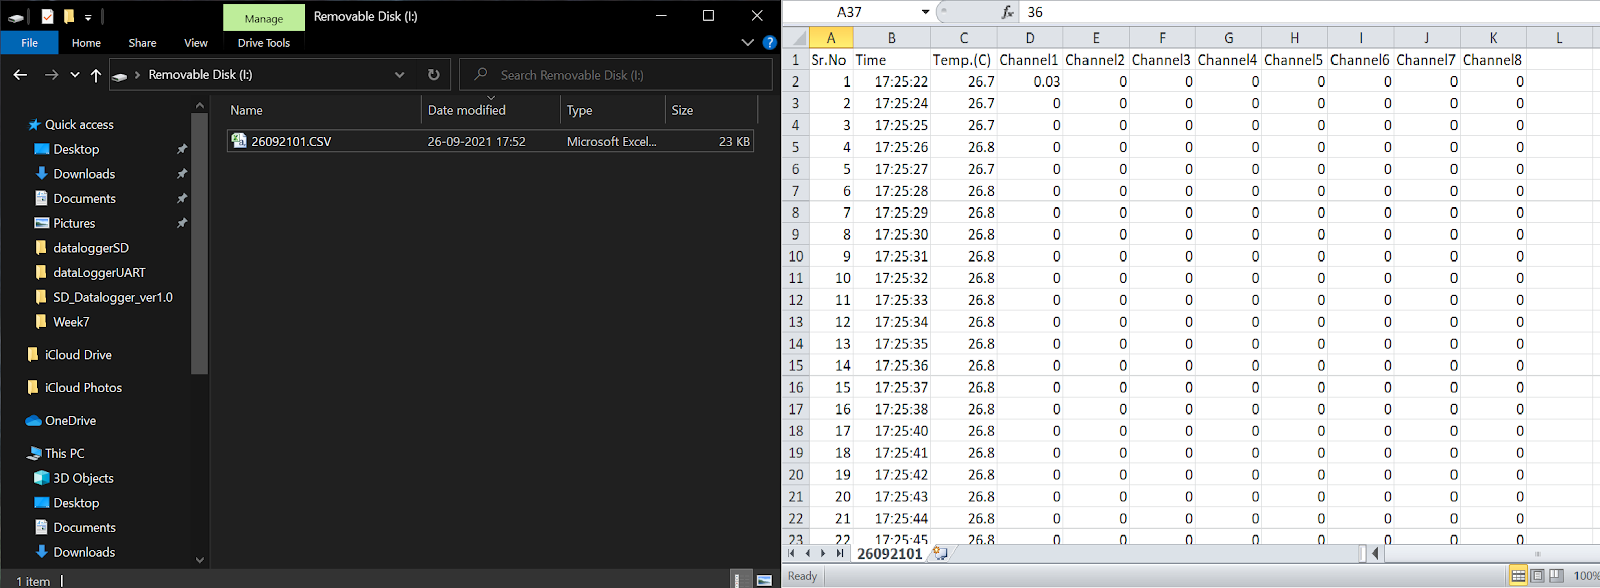Screen dimensions: 1600x588
Task: Open Customize Quick Access Toolbar dropdown
Action: [x=88, y=17]
